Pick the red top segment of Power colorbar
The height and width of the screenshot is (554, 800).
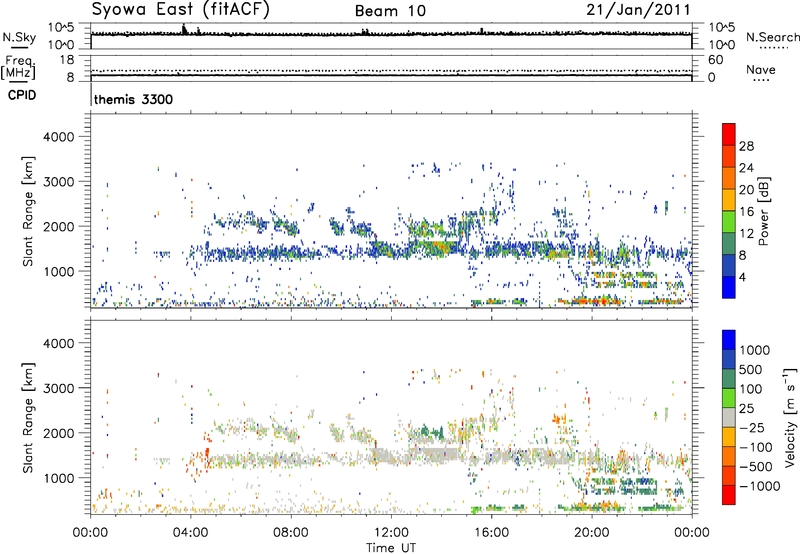coord(729,134)
